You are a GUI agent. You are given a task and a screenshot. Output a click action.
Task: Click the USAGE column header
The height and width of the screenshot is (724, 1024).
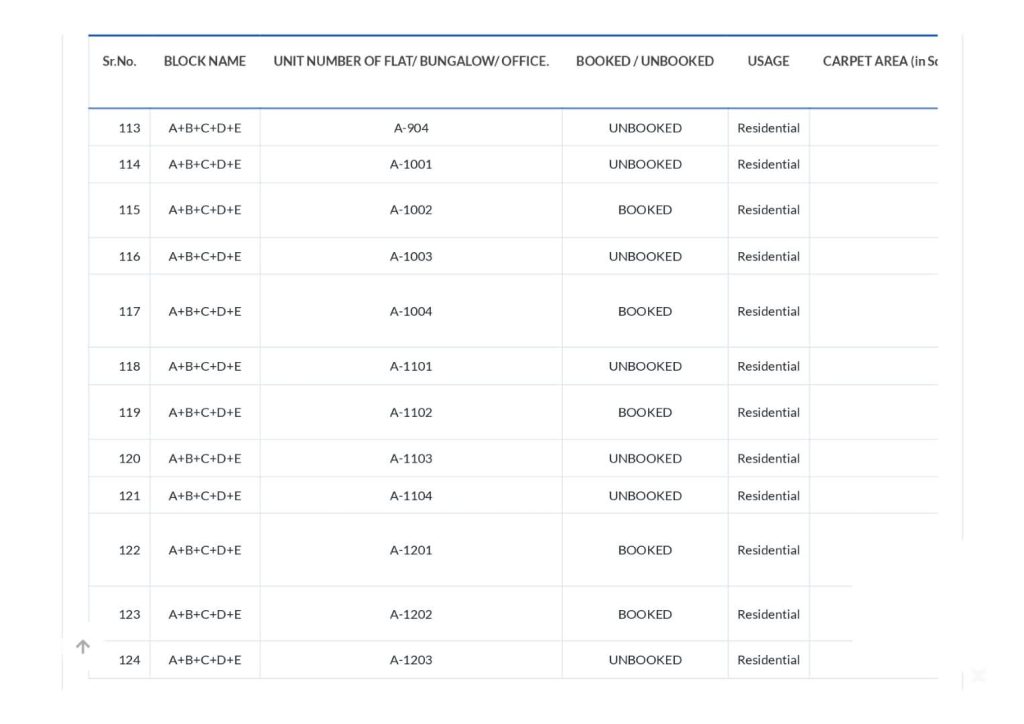pyautogui.click(x=768, y=61)
